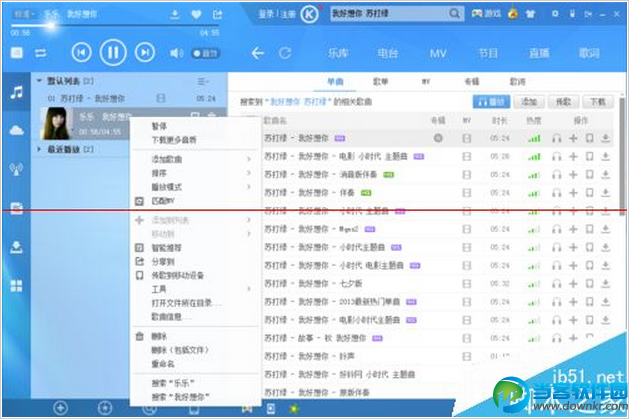Expand the 添加歌曲 submenu
629x420 pixels.
196,159
